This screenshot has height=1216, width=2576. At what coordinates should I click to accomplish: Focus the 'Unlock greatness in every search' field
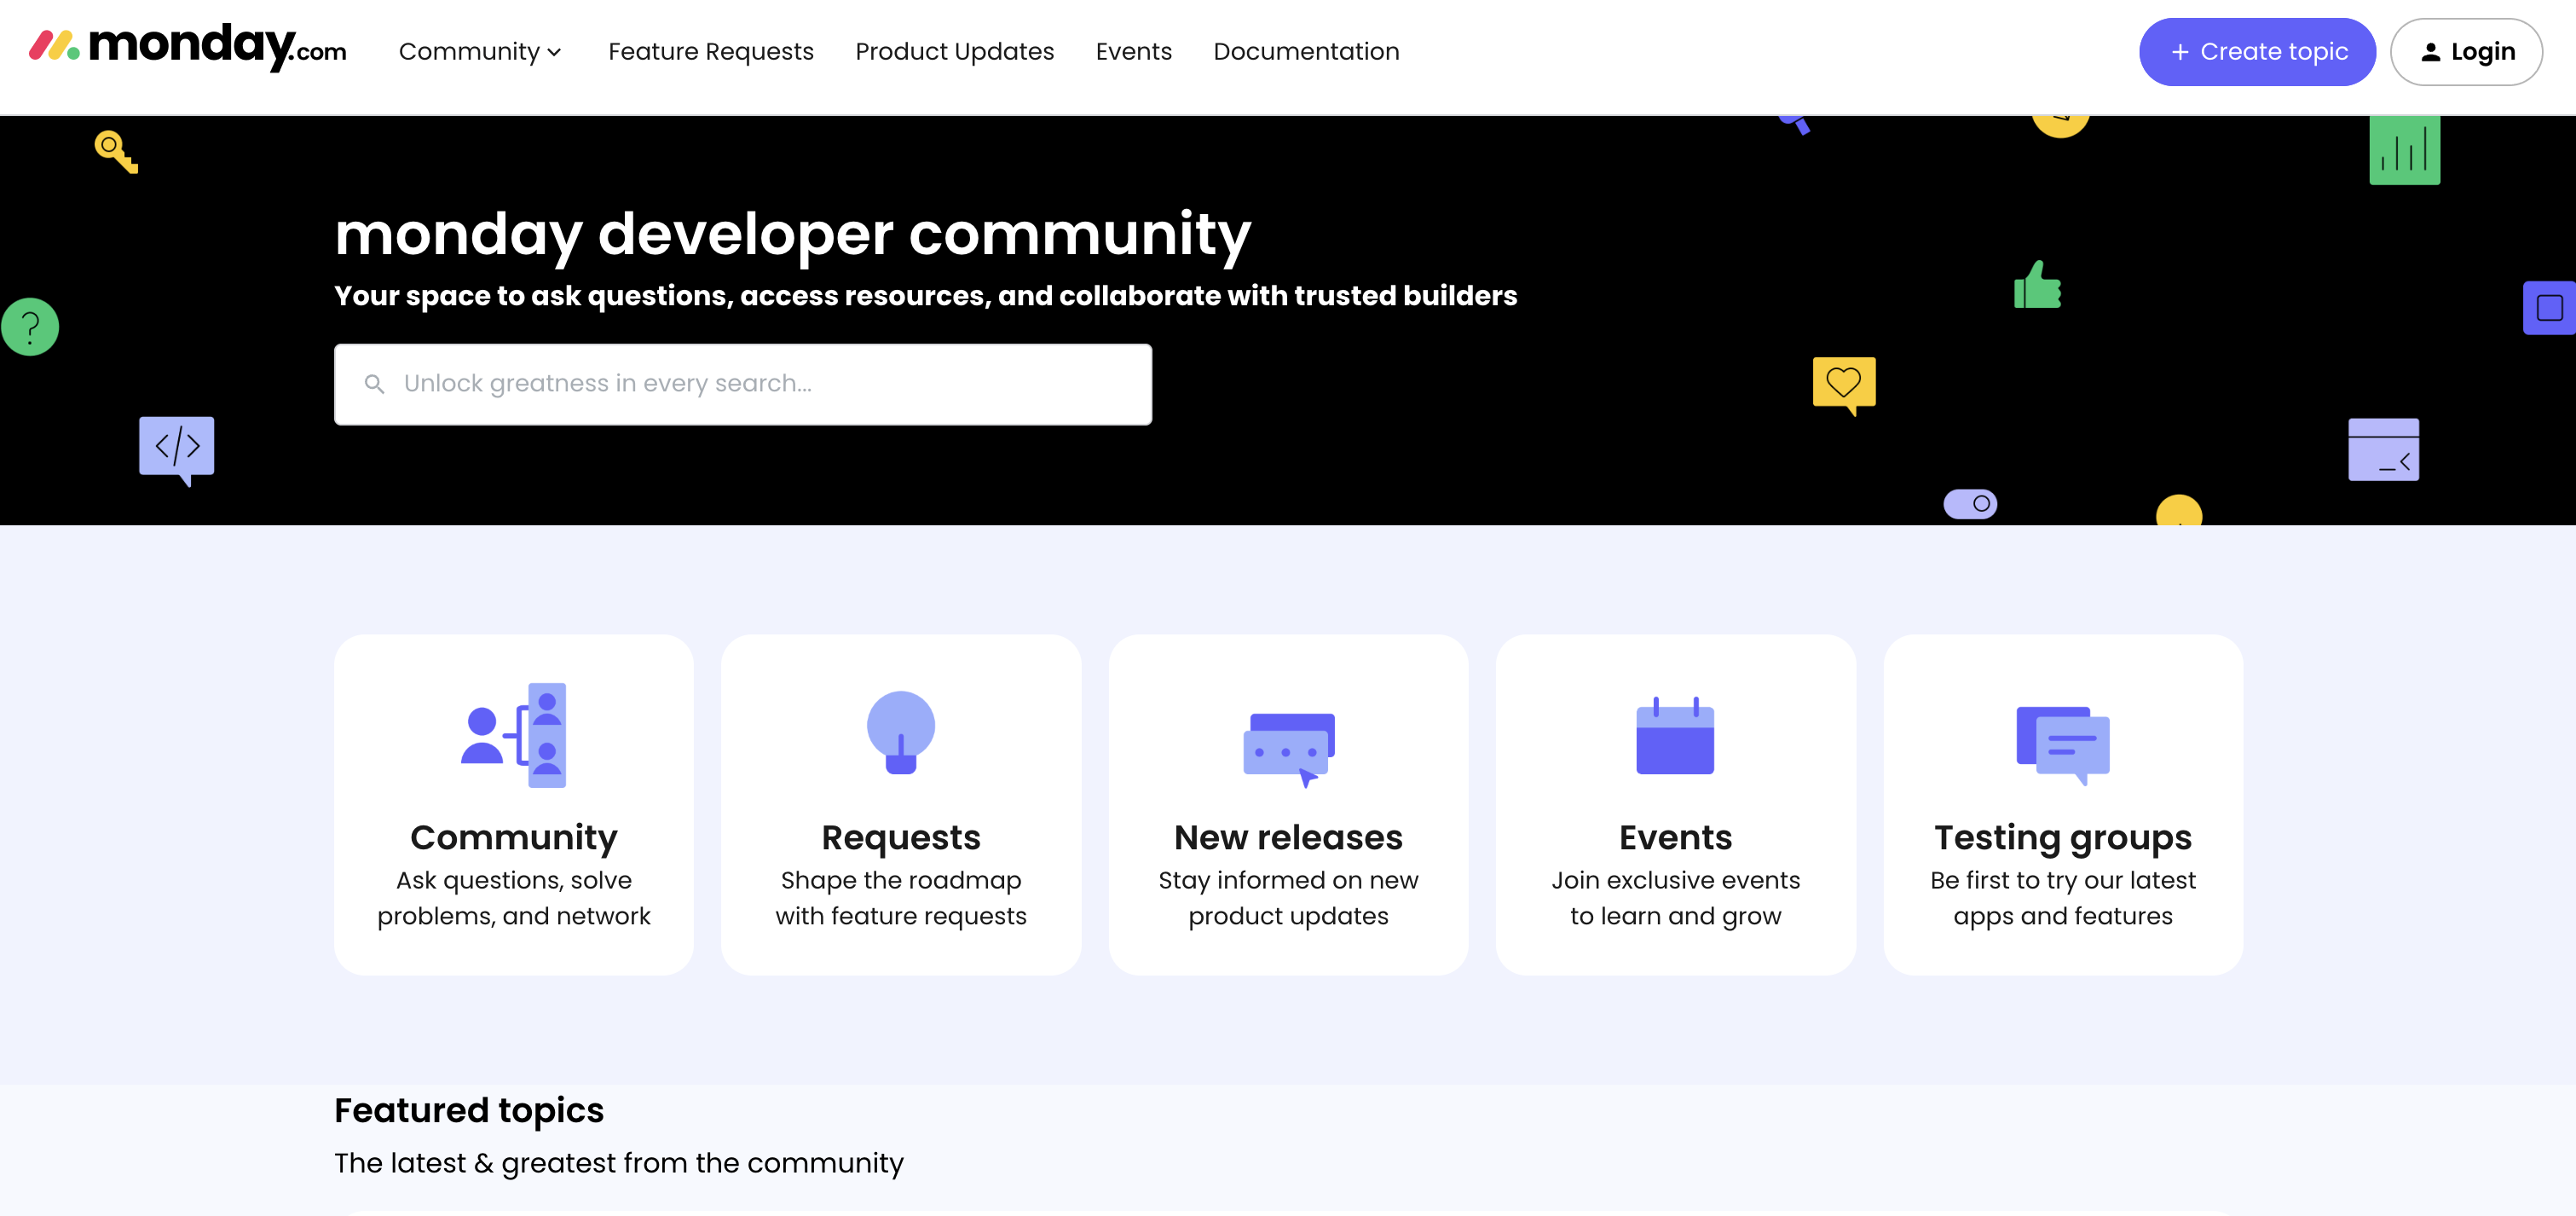[x=743, y=384]
